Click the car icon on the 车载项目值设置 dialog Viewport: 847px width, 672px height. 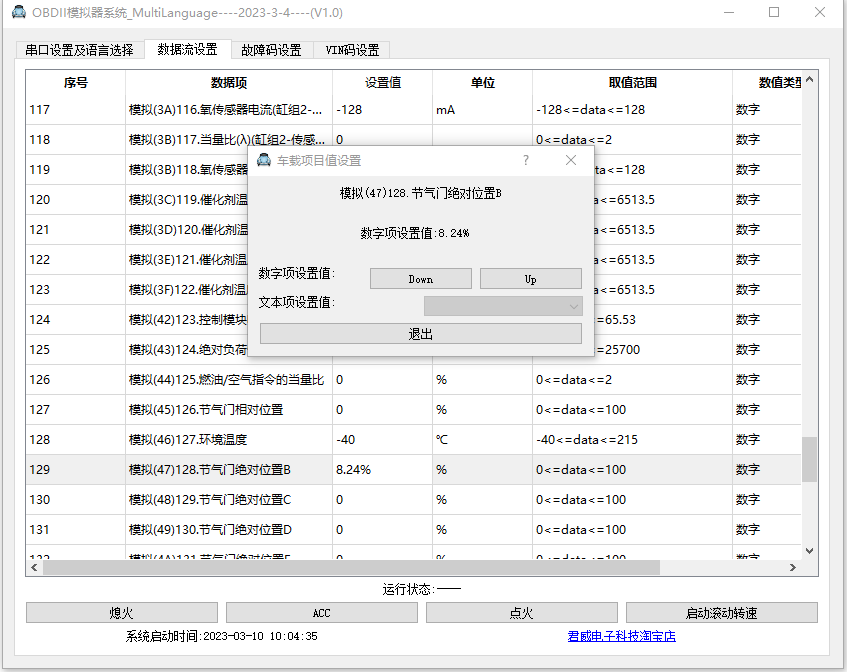pyautogui.click(x=263, y=160)
